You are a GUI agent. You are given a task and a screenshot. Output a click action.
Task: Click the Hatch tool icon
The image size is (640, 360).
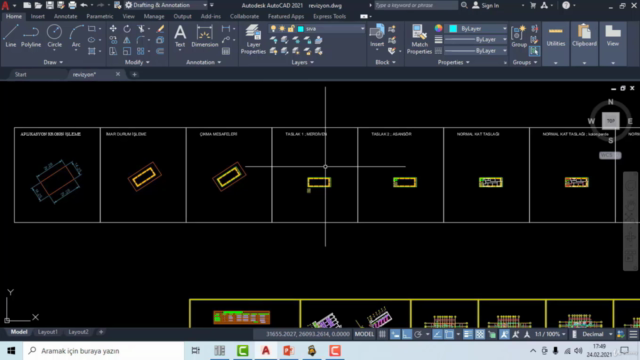tap(92, 51)
